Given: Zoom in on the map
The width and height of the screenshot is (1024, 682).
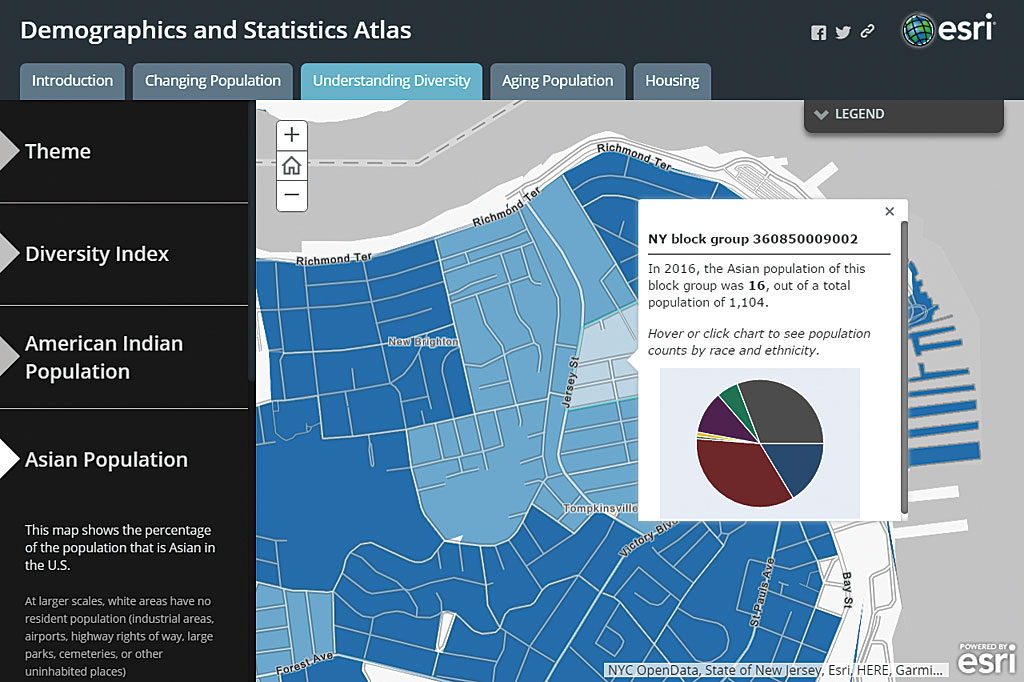Looking at the screenshot, I should pyautogui.click(x=291, y=135).
